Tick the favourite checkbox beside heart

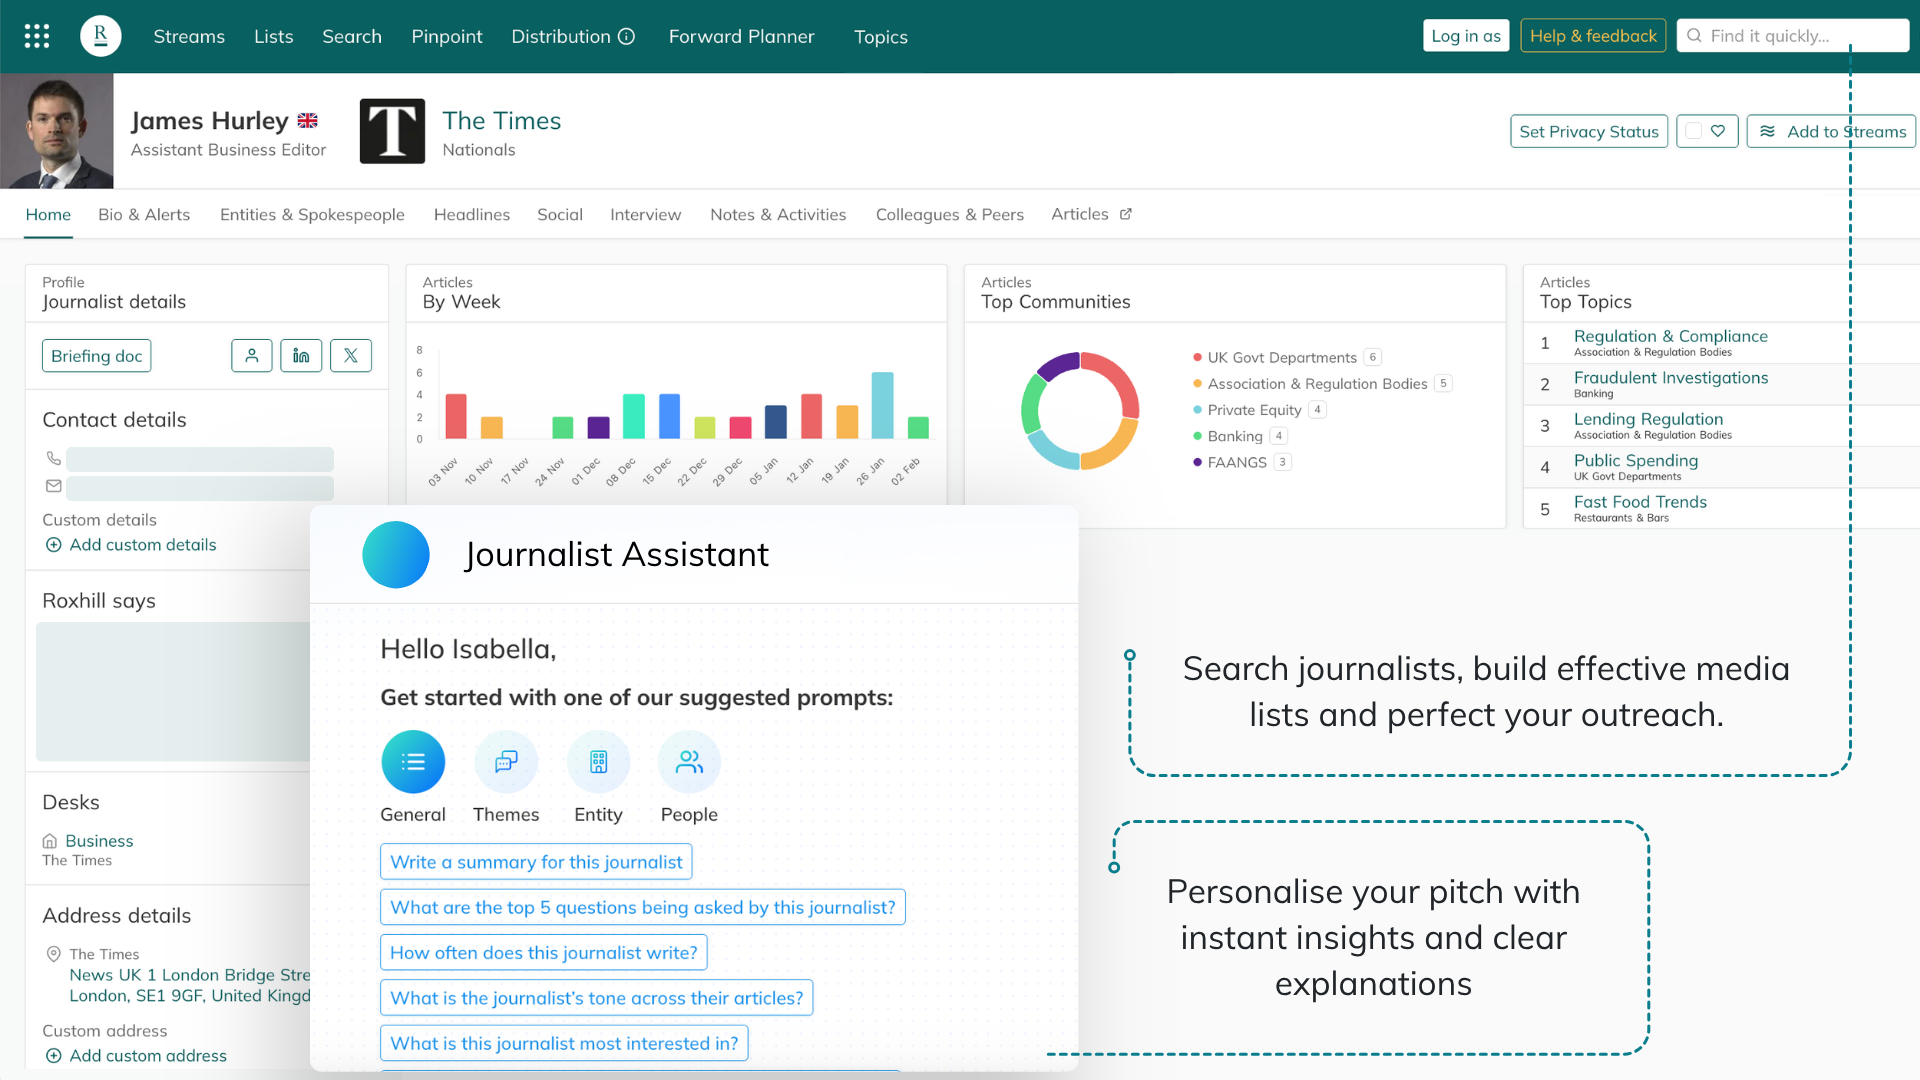pyautogui.click(x=1693, y=131)
